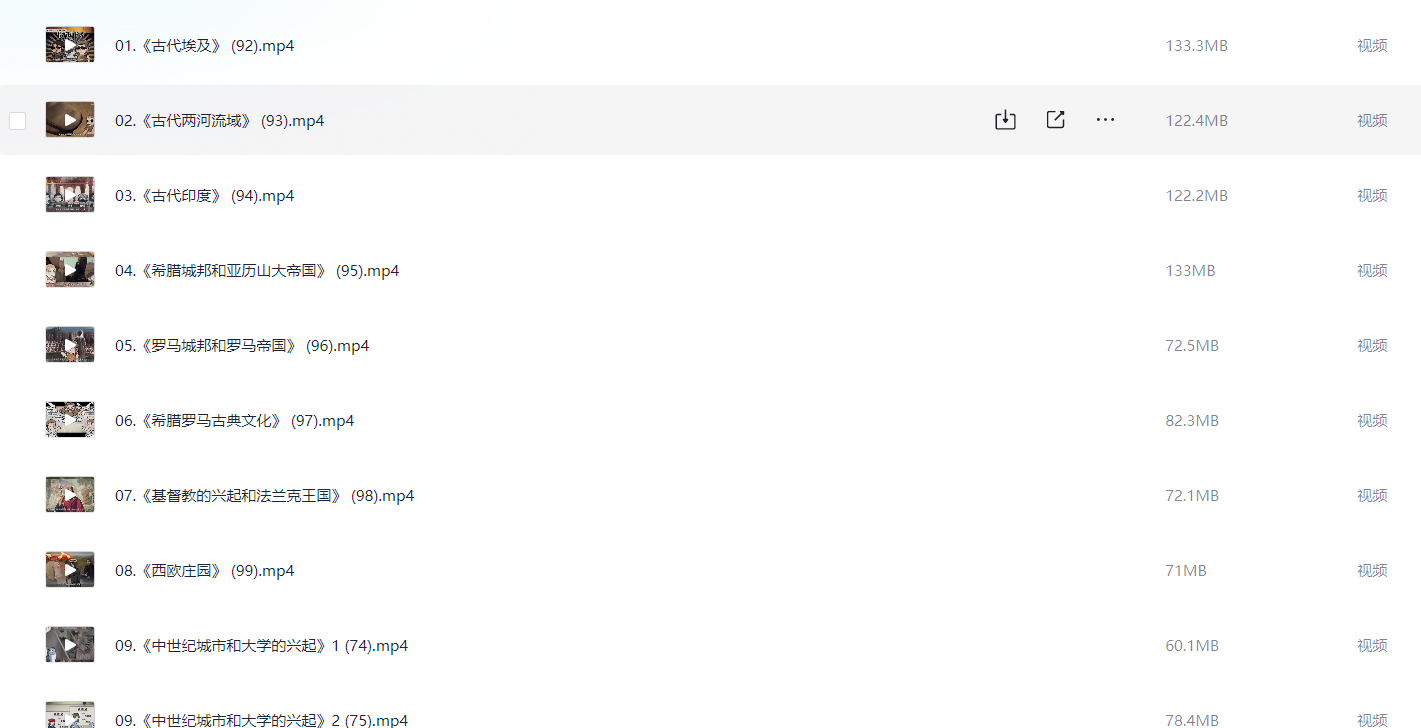The image size is (1421, 728).
Task: Play 06.《希腊罗马古典文化》 video thumbnail
Action: tap(70, 420)
